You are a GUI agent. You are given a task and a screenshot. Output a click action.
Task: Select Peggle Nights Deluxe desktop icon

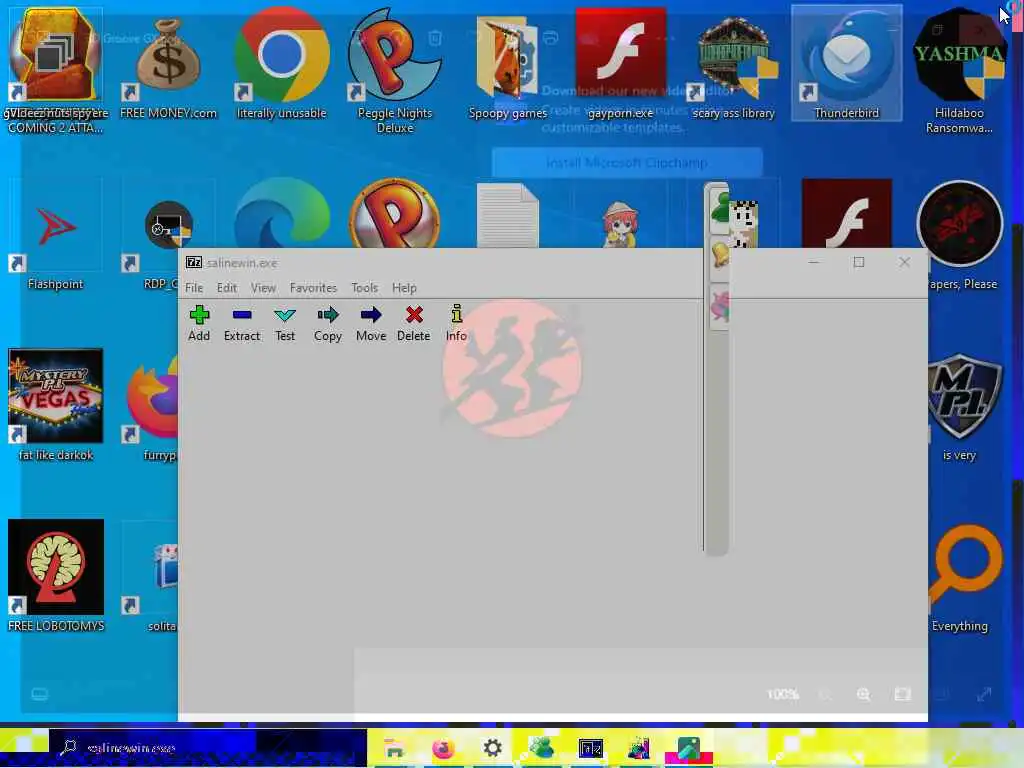[x=395, y=71]
